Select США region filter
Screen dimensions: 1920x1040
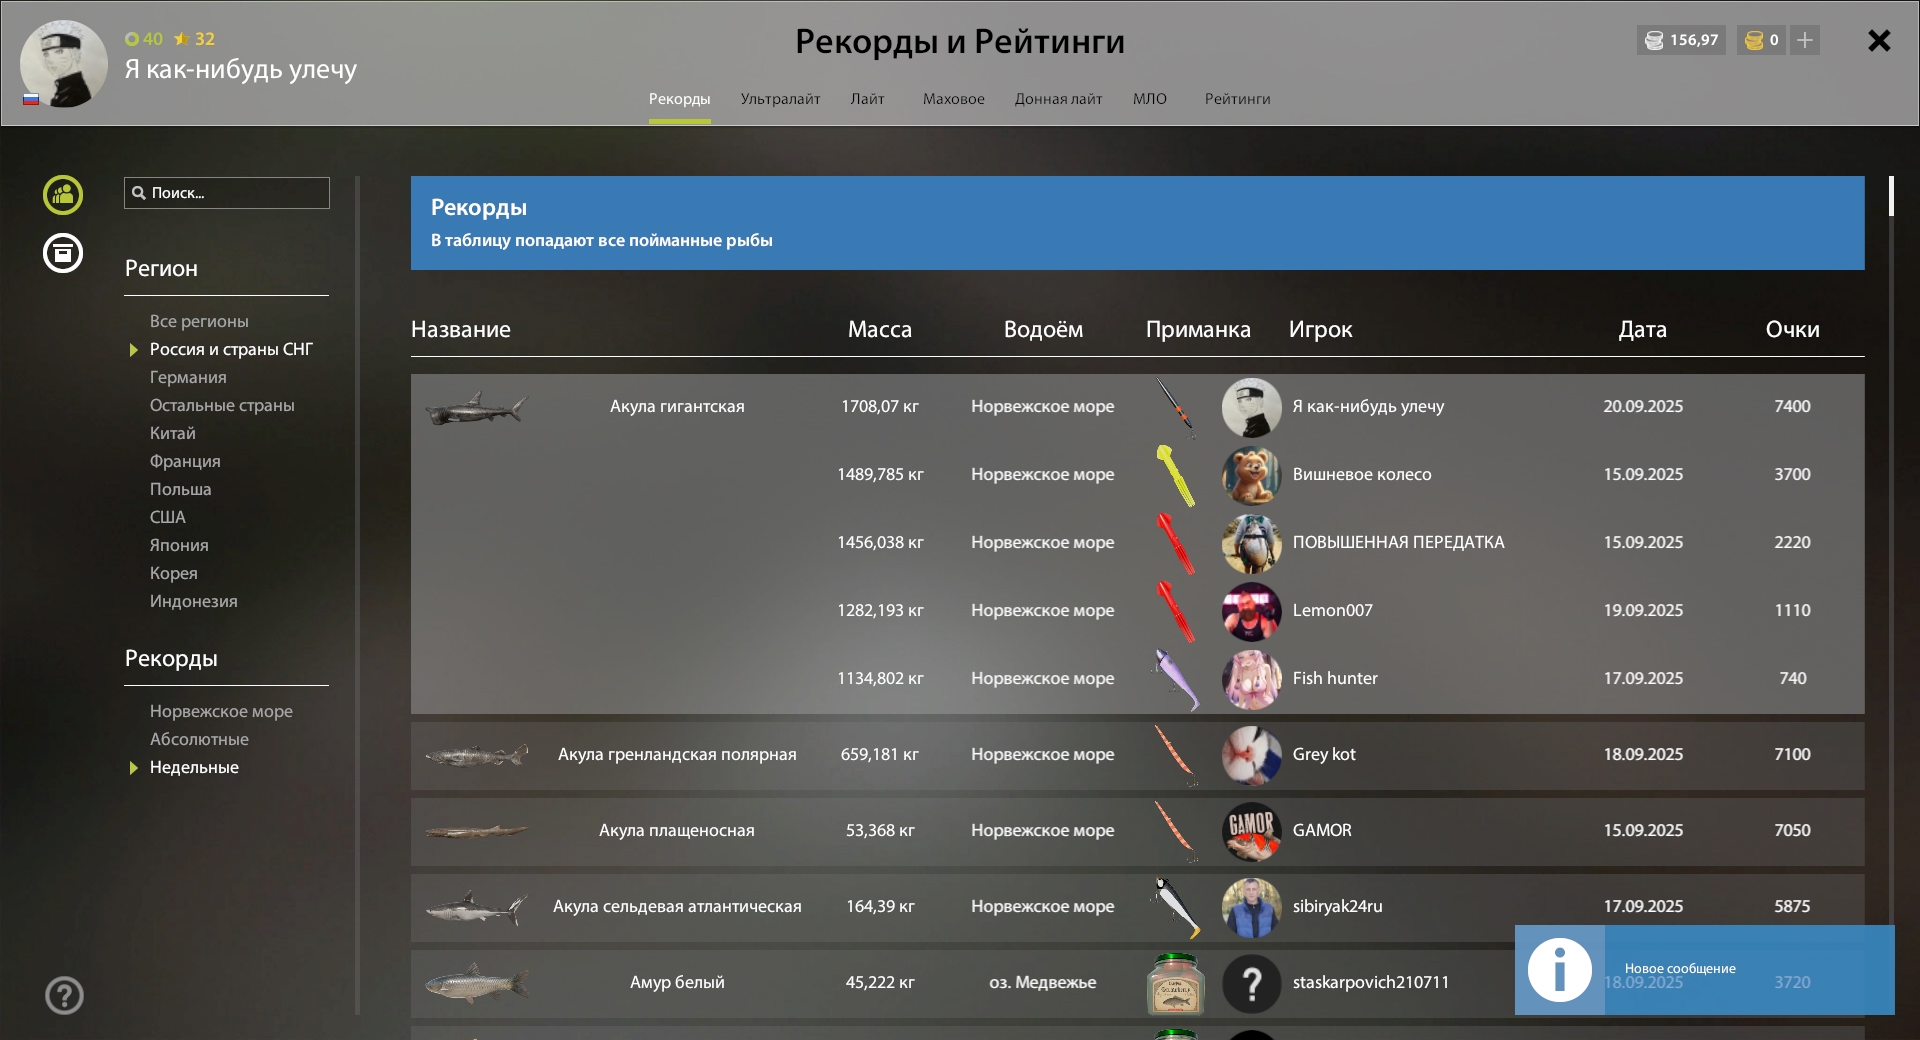(167, 517)
